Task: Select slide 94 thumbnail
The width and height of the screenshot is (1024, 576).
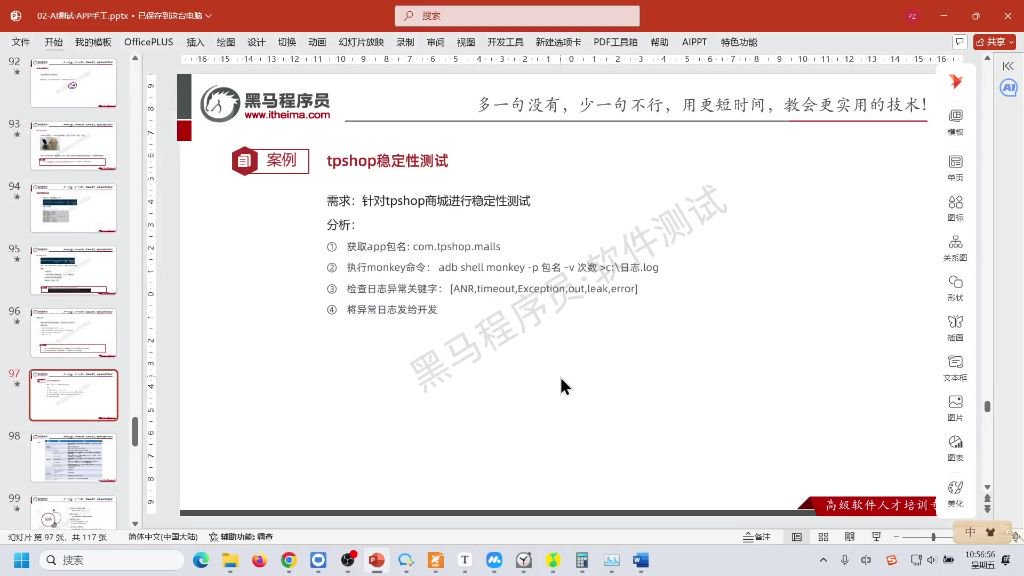Action: [73, 208]
